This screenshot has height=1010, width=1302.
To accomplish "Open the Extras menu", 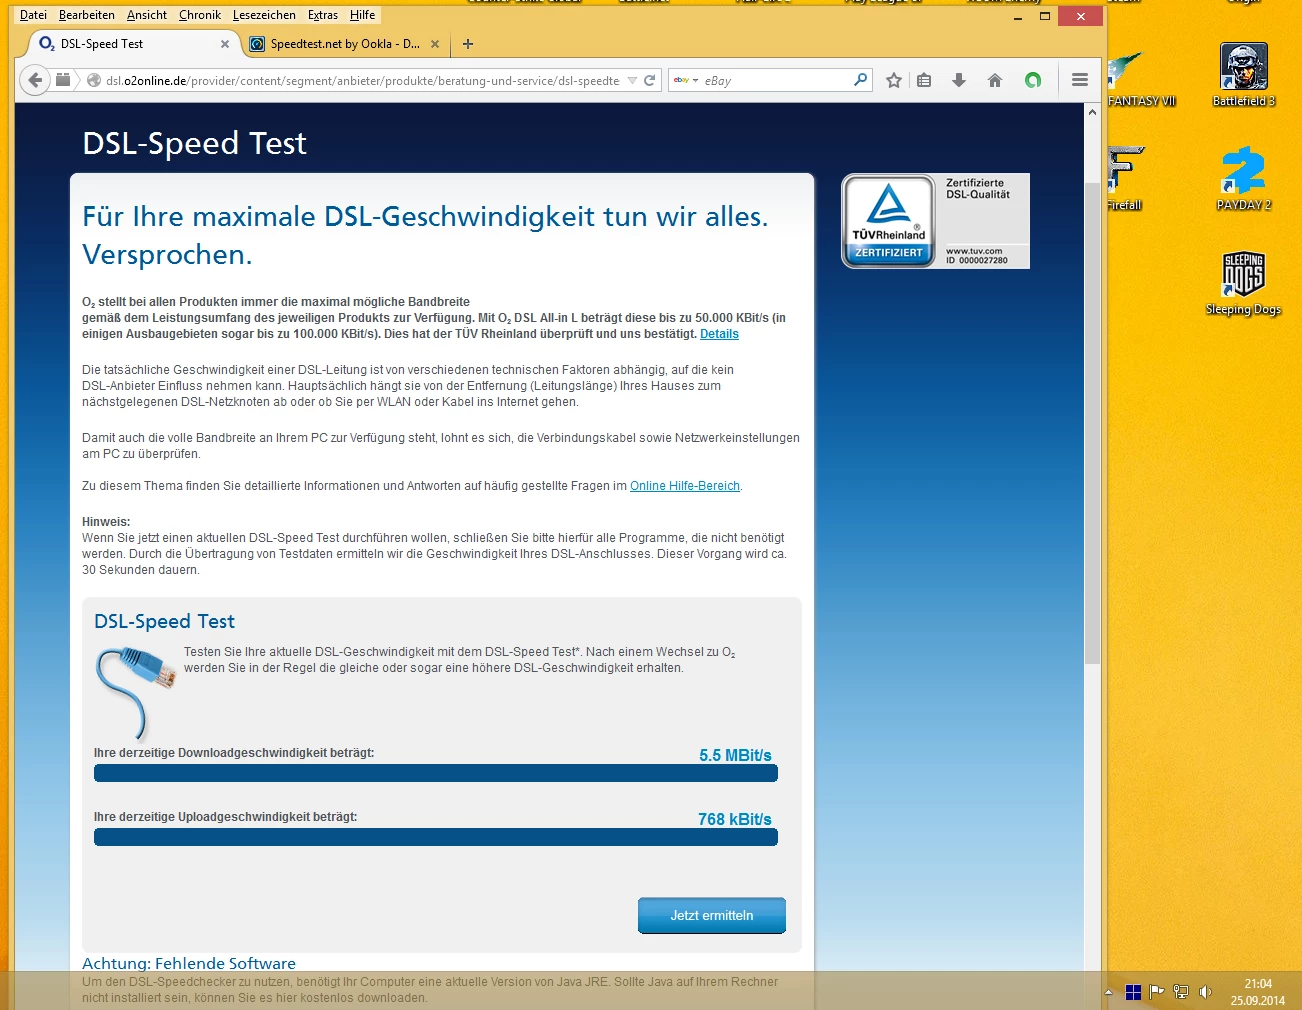I will (323, 15).
